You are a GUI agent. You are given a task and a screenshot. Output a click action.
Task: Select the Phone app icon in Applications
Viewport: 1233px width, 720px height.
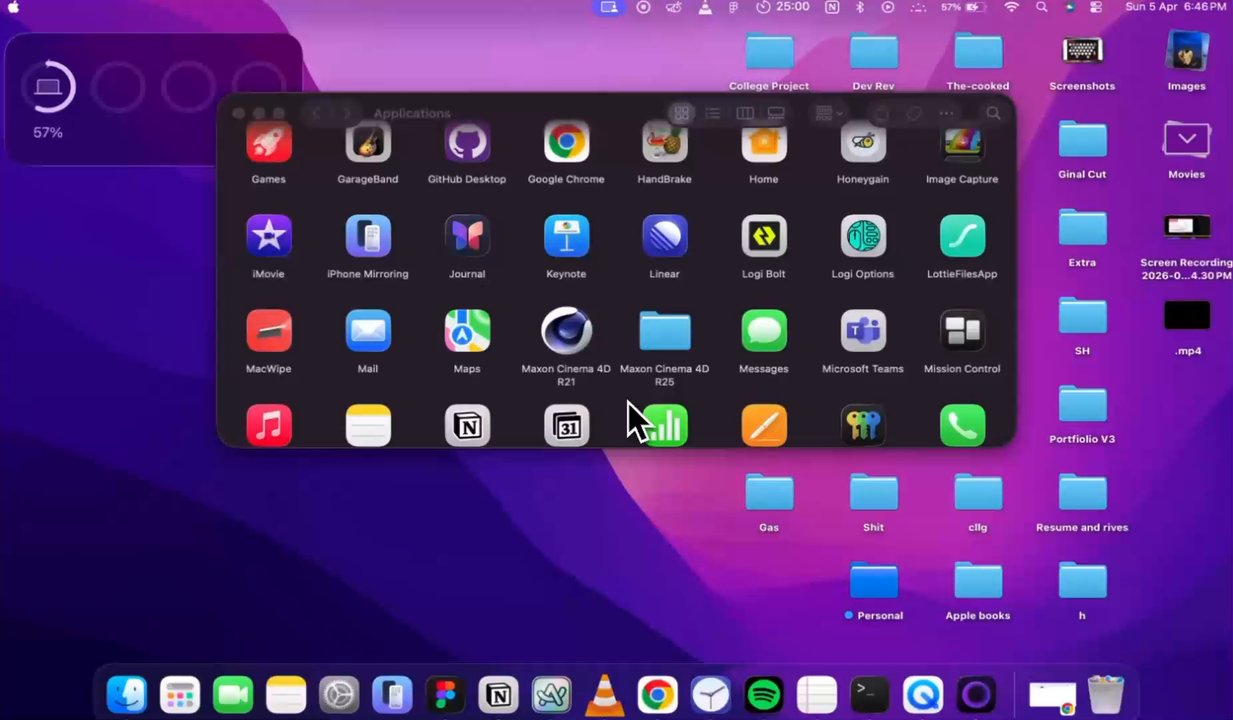click(962, 425)
